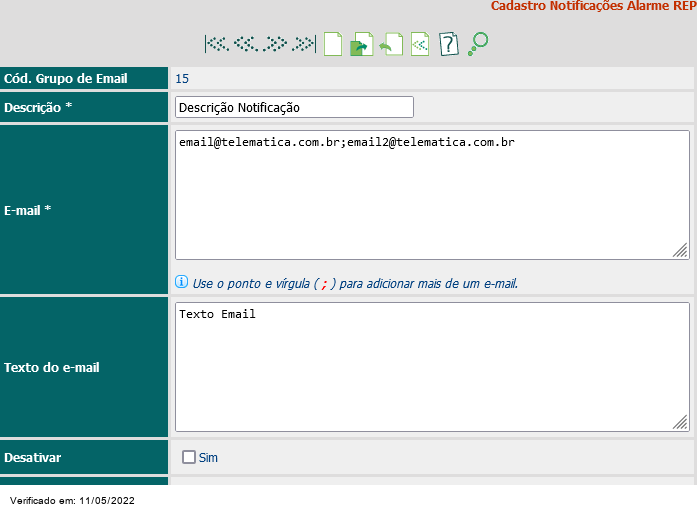Go to next record navigation icon
Screen dimensions: 697x515
click(x=275, y=44)
